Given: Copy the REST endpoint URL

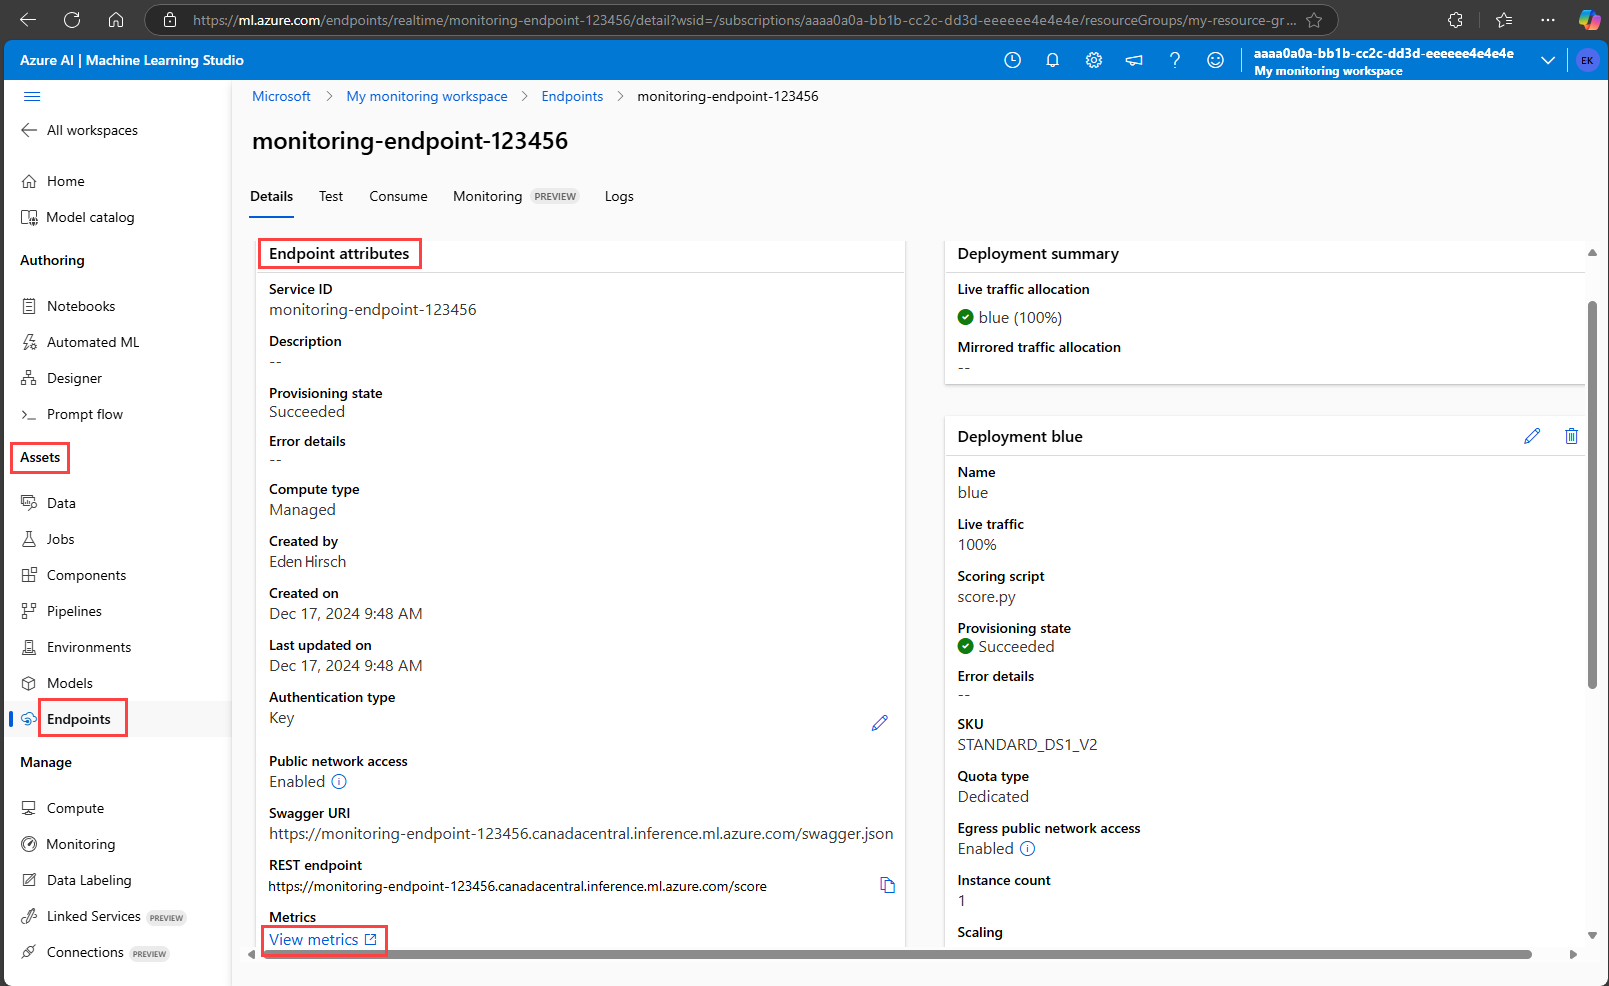Looking at the screenshot, I should (x=887, y=885).
